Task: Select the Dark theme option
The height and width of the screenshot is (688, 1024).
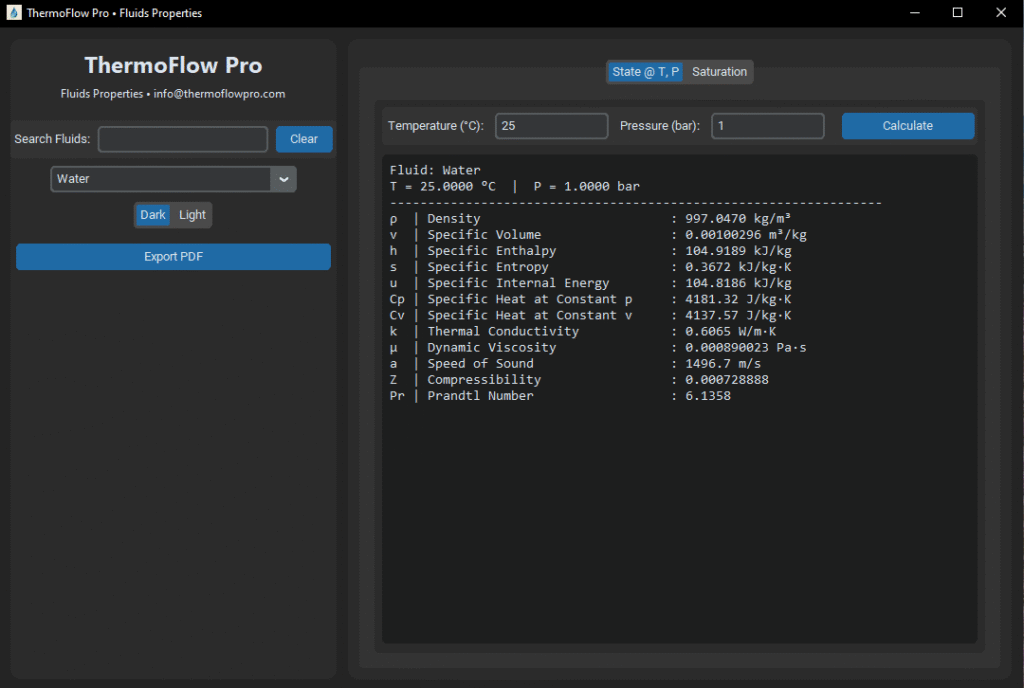Action: tap(153, 215)
